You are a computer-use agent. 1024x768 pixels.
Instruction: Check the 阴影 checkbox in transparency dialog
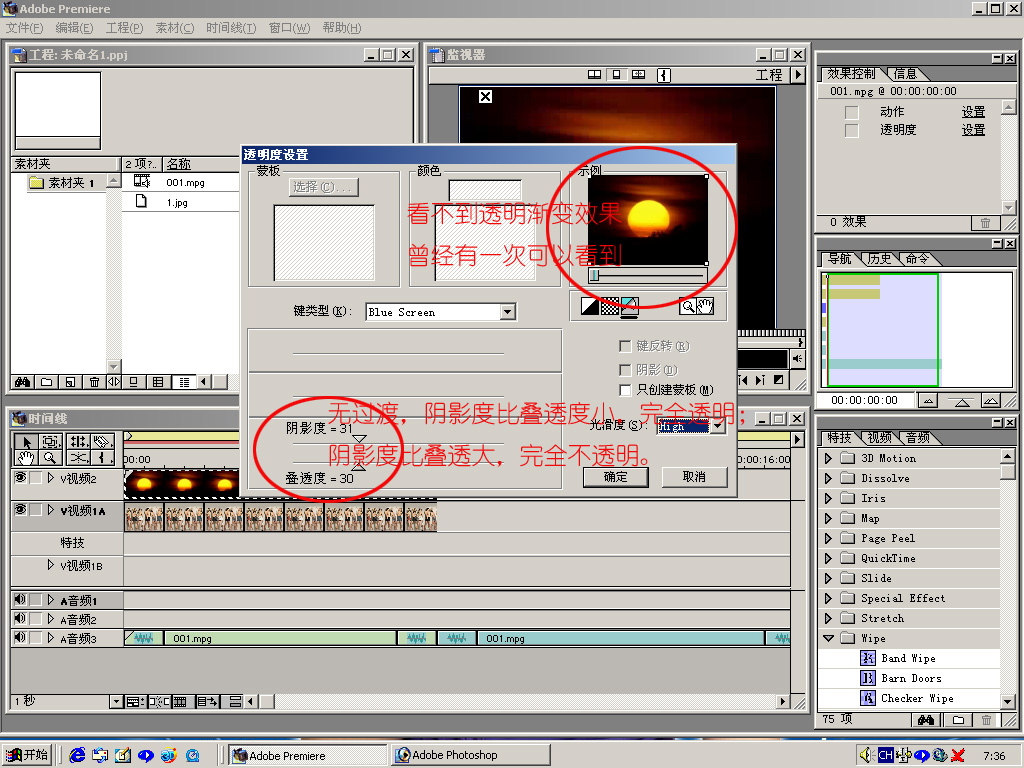coord(625,370)
